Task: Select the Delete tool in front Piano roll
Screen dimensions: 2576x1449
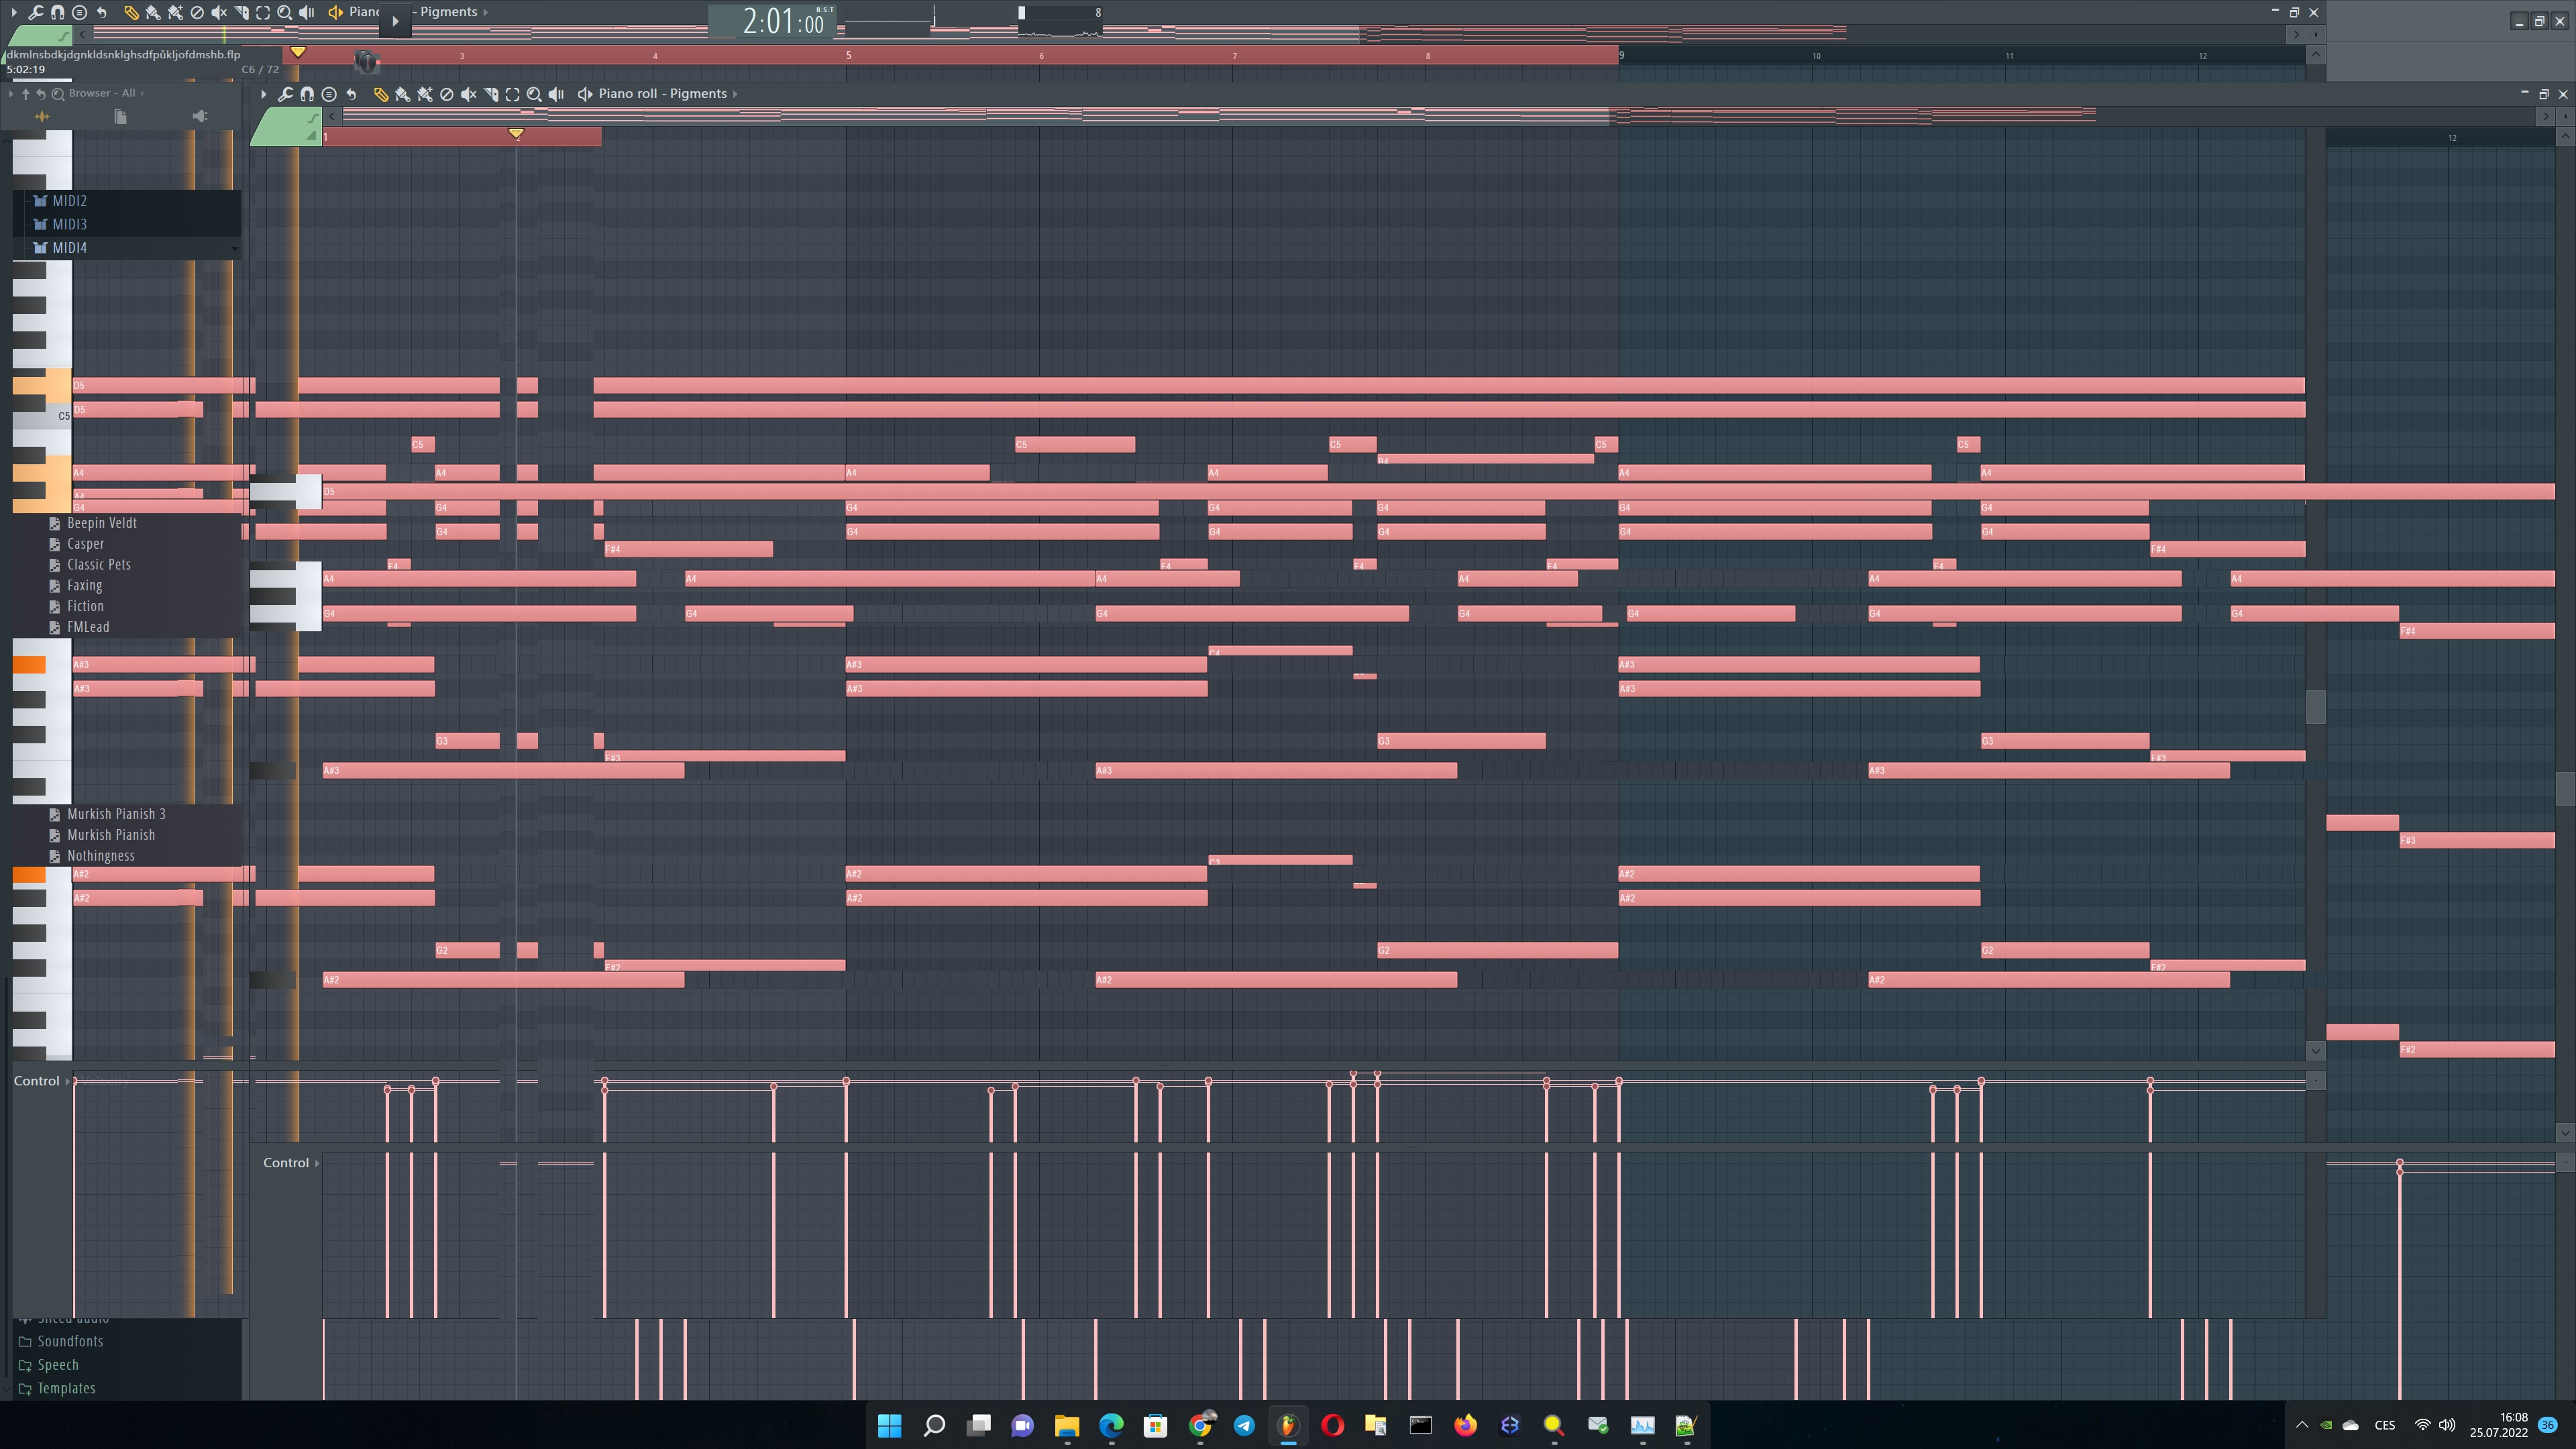Action: 447,94
